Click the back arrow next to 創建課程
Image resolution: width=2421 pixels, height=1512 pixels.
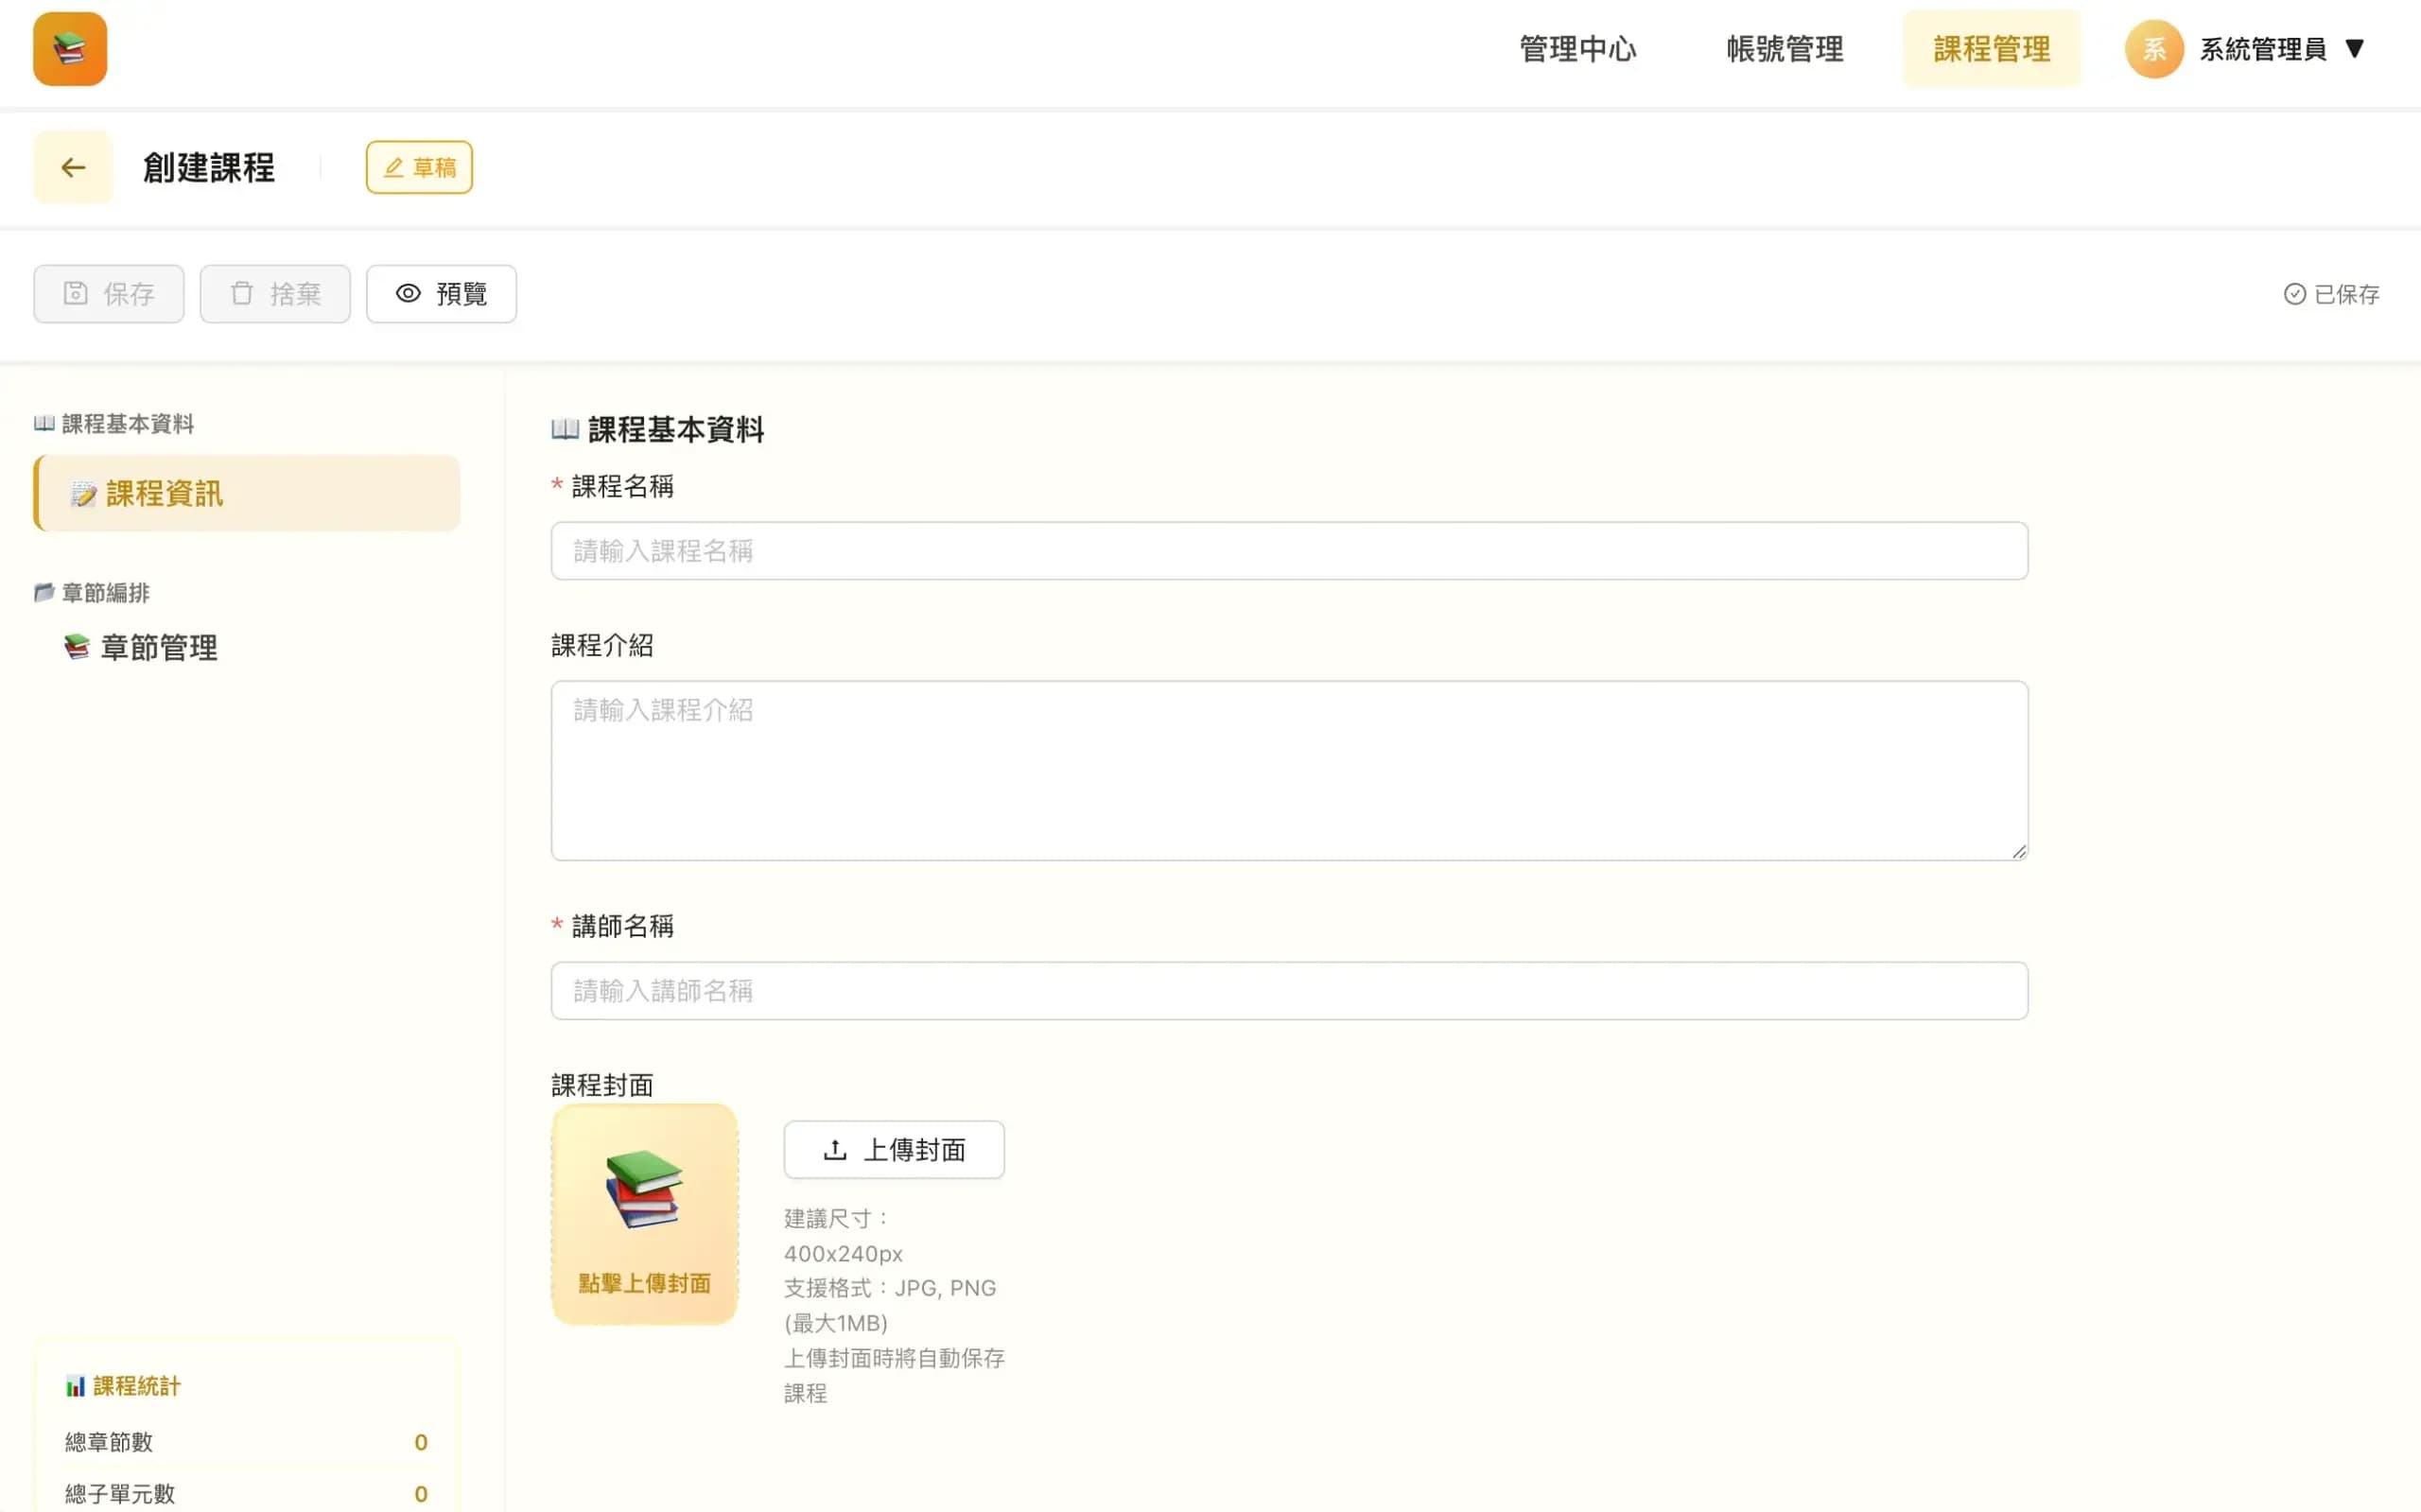(x=72, y=166)
